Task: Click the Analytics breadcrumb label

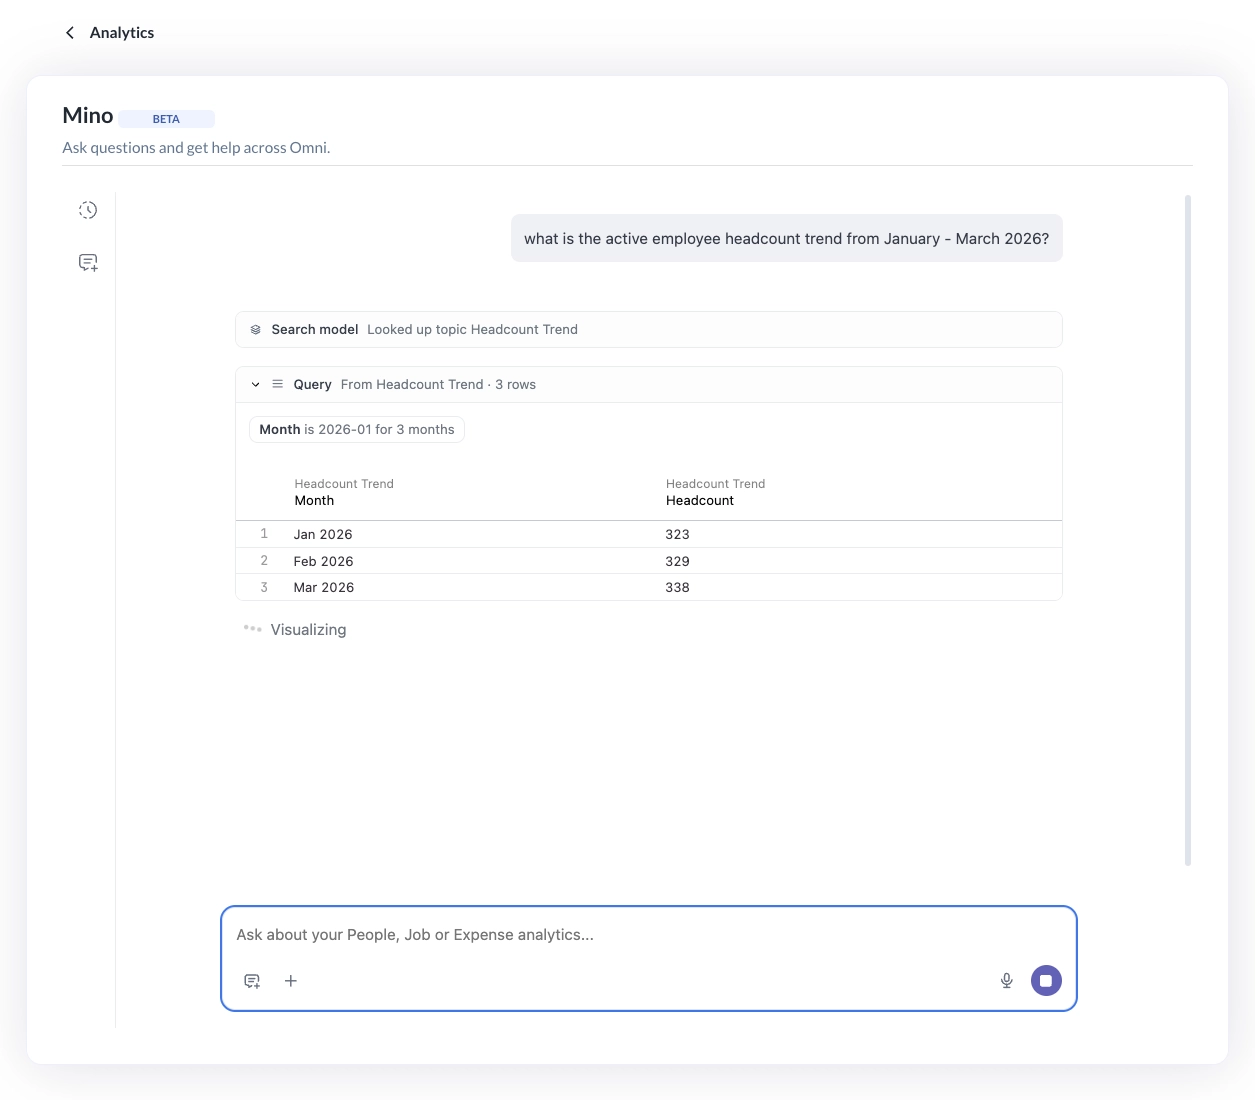Action: [x=122, y=33]
